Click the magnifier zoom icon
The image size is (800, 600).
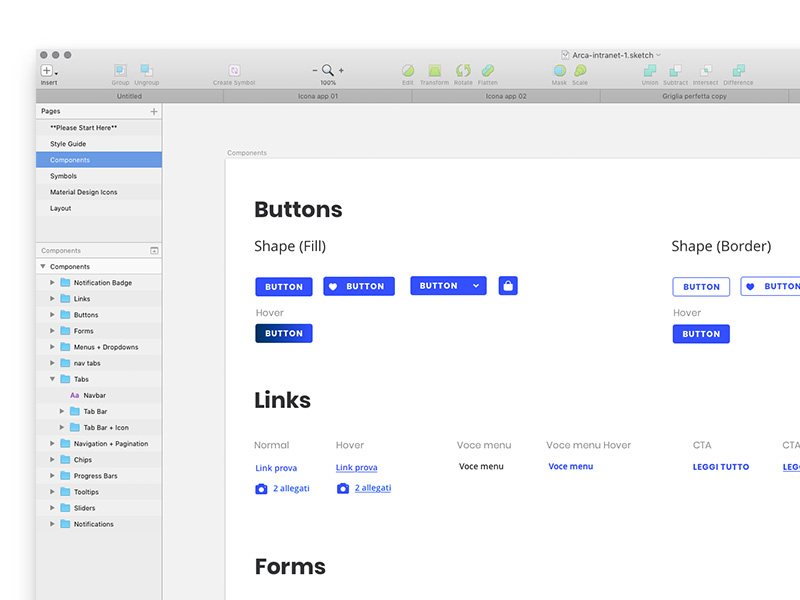point(328,70)
